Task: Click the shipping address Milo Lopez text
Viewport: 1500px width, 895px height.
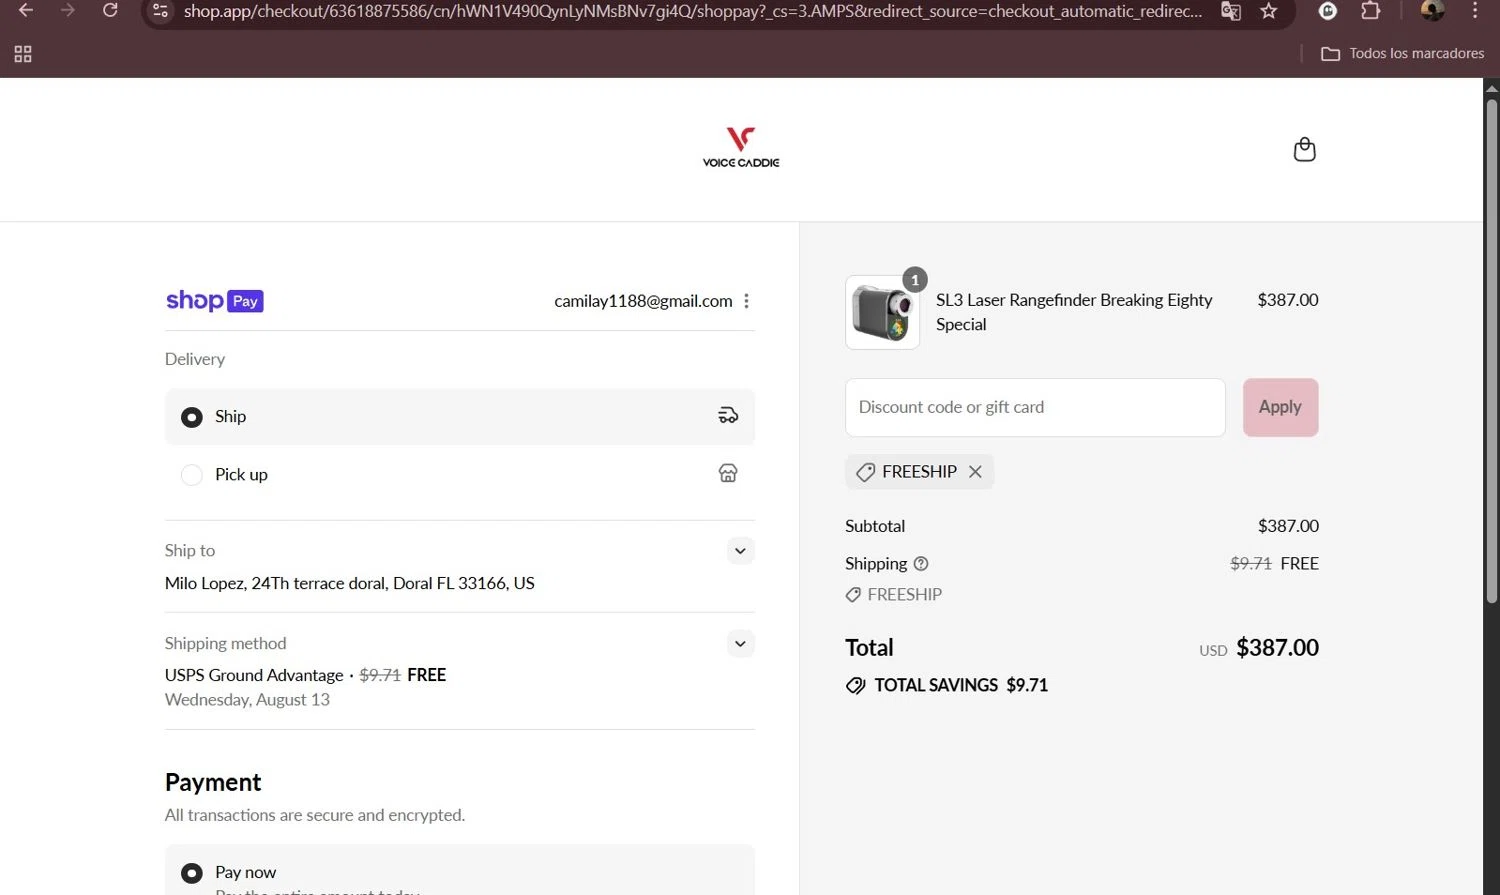Action: 350,583
